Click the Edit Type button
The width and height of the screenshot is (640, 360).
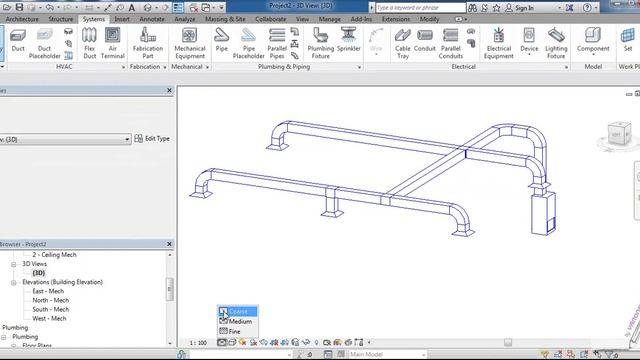152,139
